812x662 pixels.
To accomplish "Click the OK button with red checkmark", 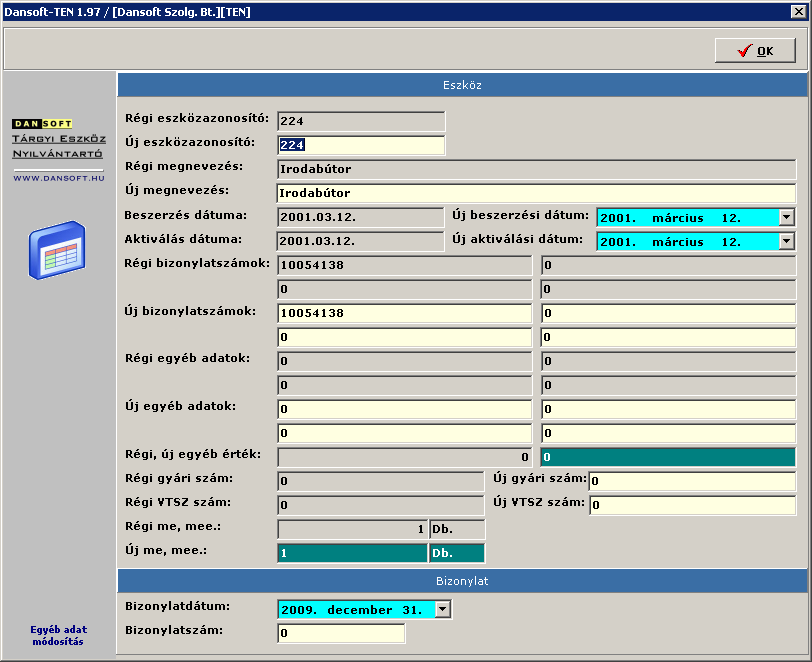I will 755,51.
